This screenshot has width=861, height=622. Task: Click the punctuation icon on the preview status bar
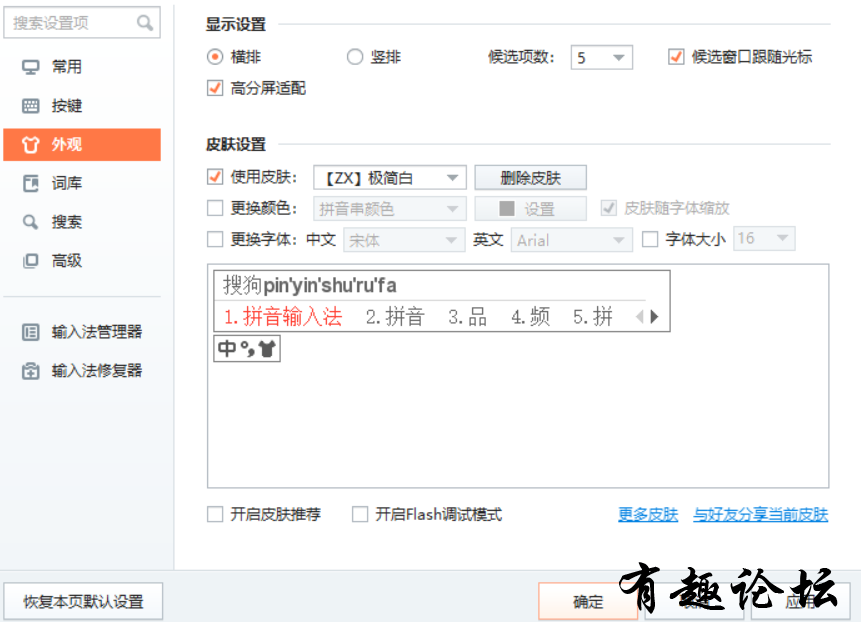[x=248, y=349]
